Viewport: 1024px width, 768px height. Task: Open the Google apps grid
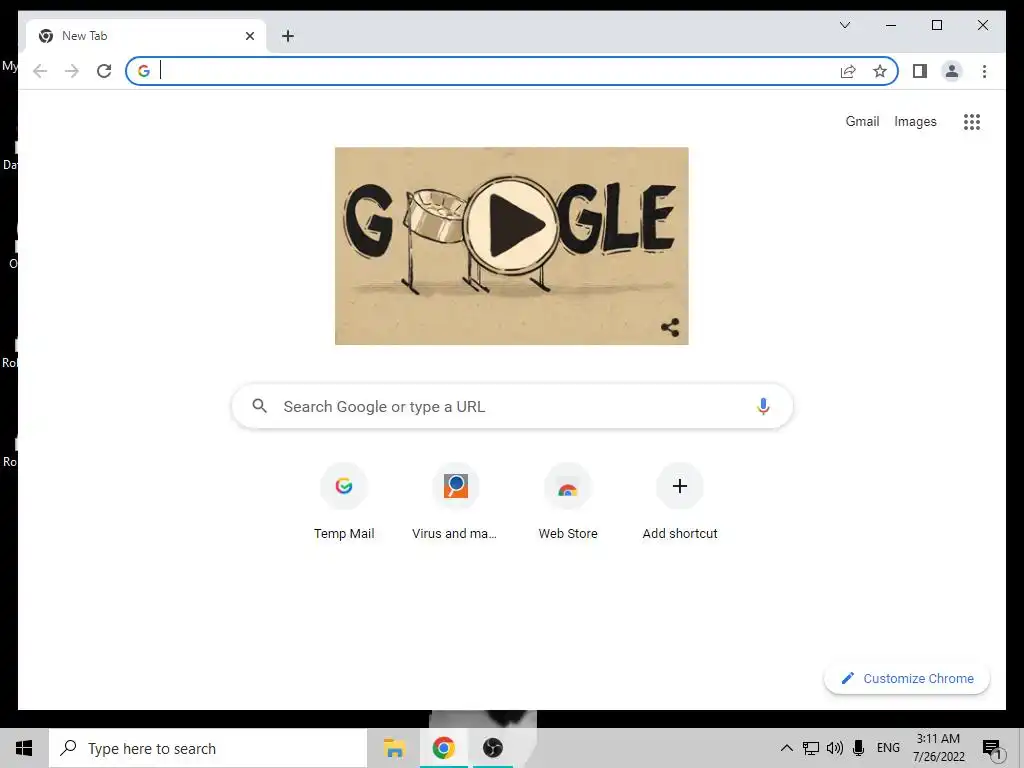[972, 121]
